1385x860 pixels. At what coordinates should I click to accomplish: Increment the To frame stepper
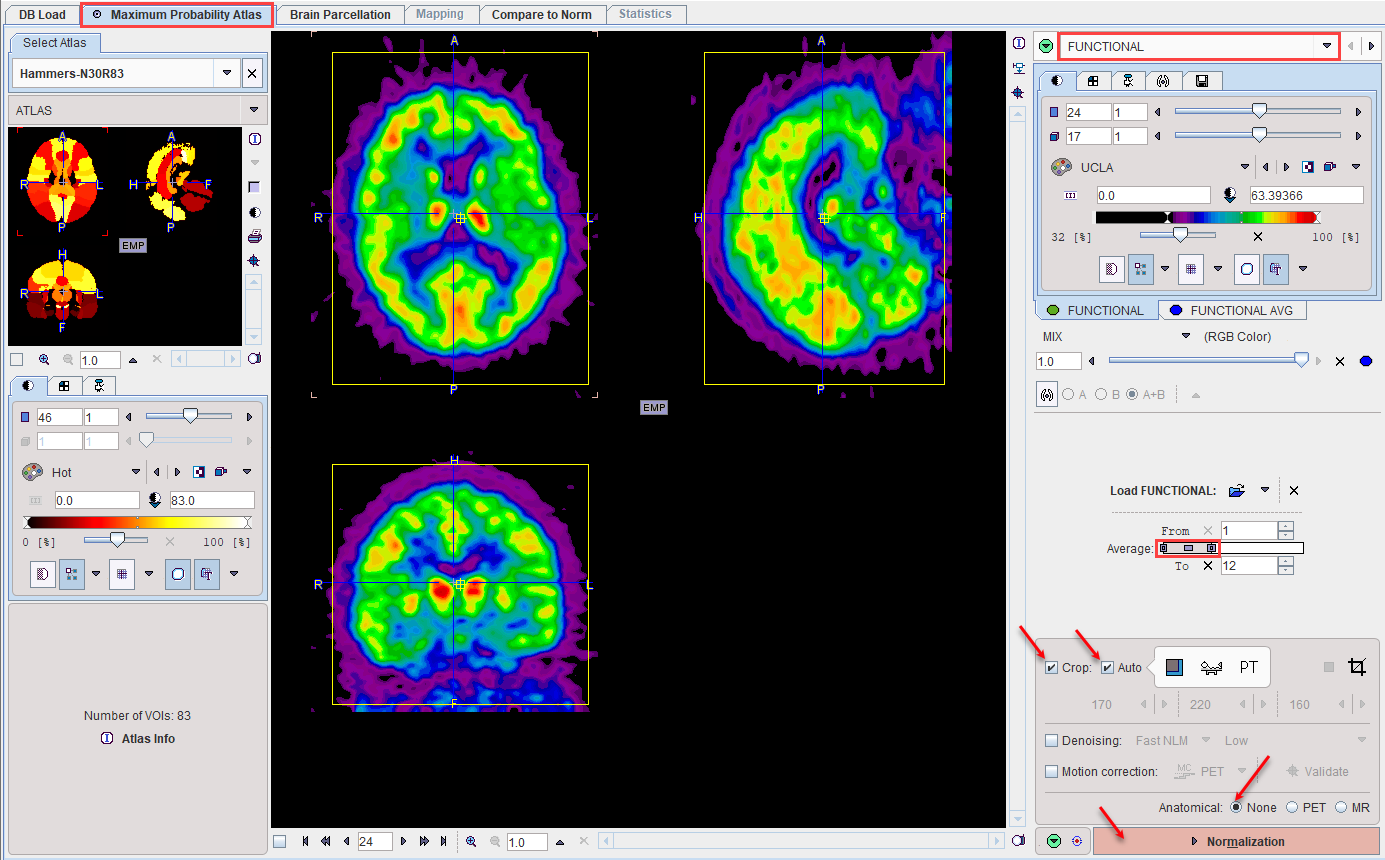[x=1286, y=562]
